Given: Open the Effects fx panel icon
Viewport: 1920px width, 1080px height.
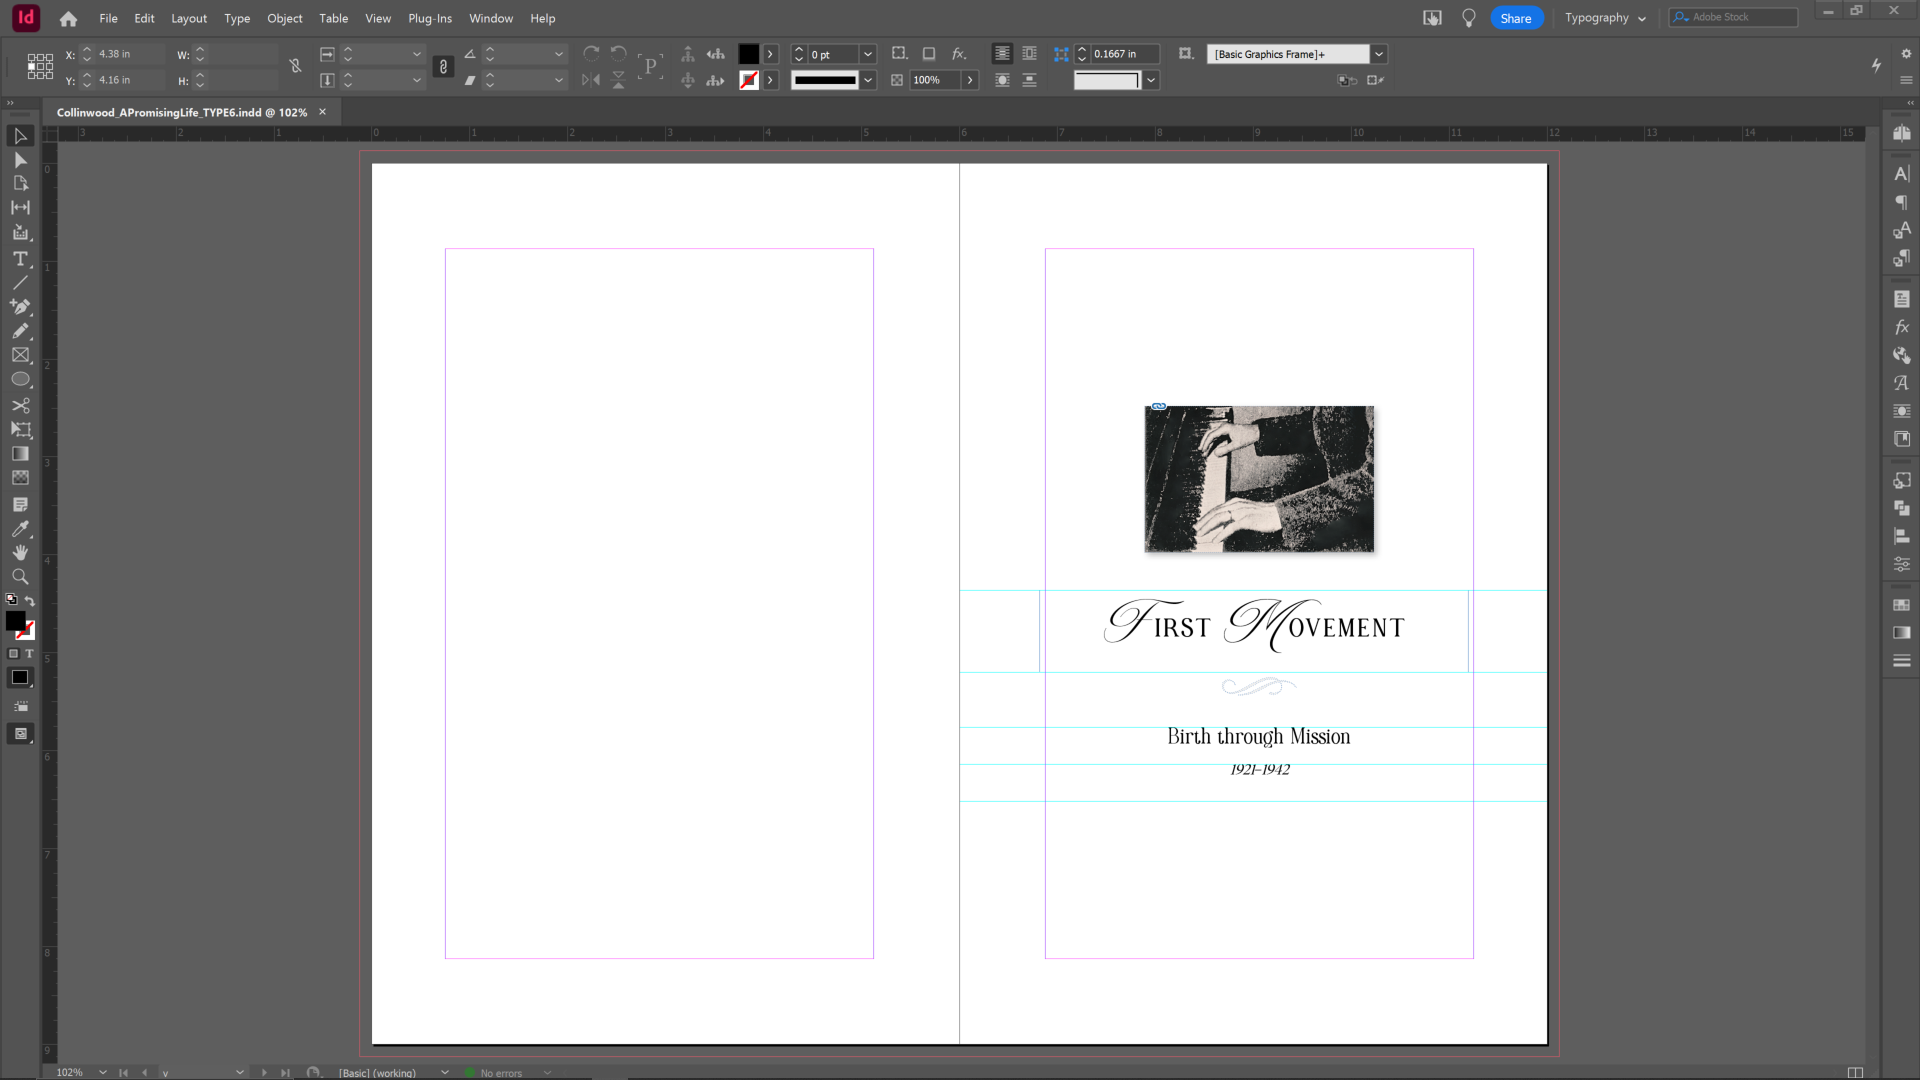Looking at the screenshot, I should pos(1901,327).
